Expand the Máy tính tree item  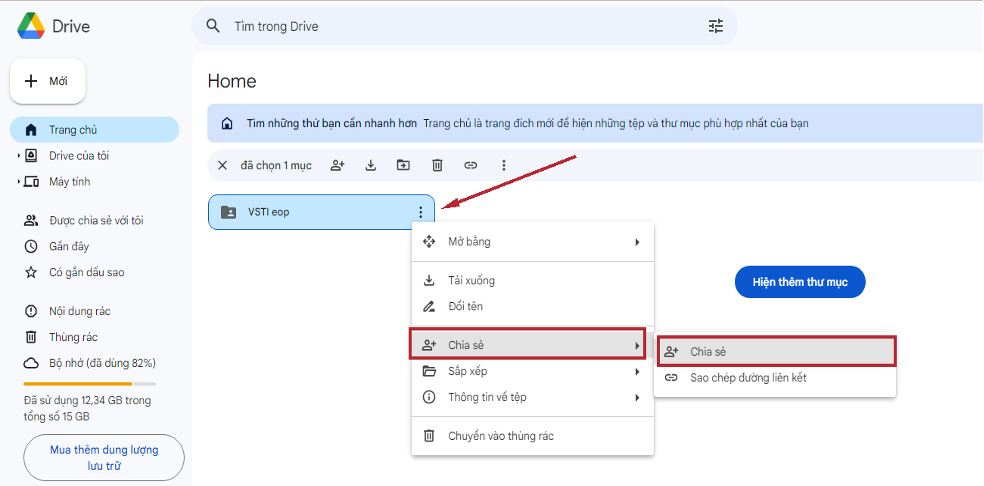pos(18,182)
